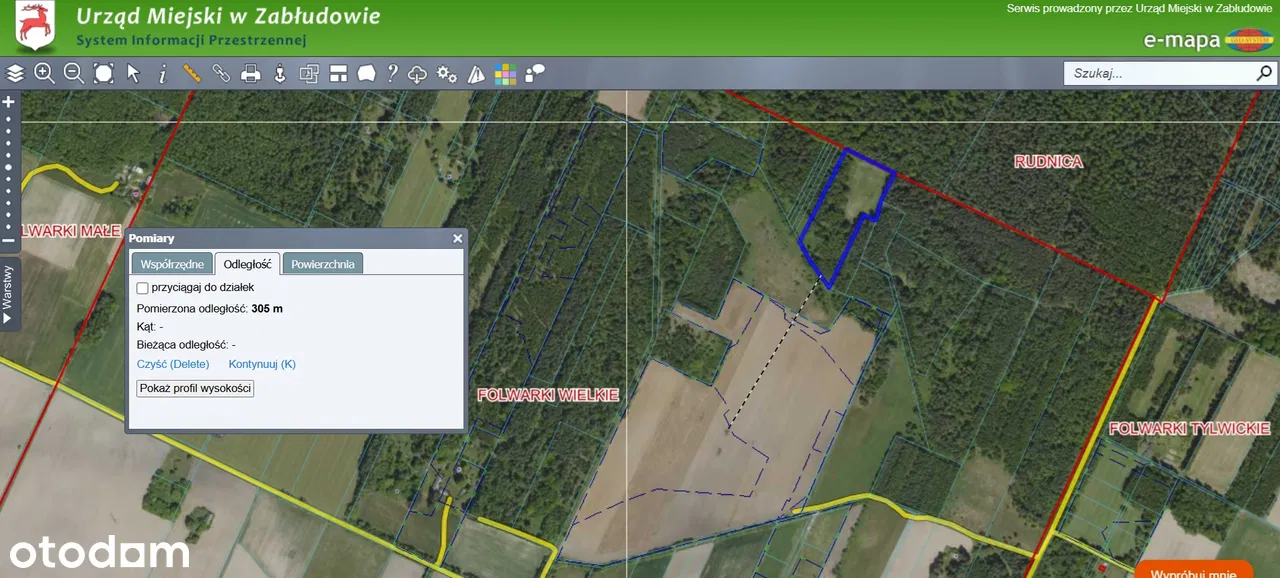Open the question mark help icon

tap(392, 73)
